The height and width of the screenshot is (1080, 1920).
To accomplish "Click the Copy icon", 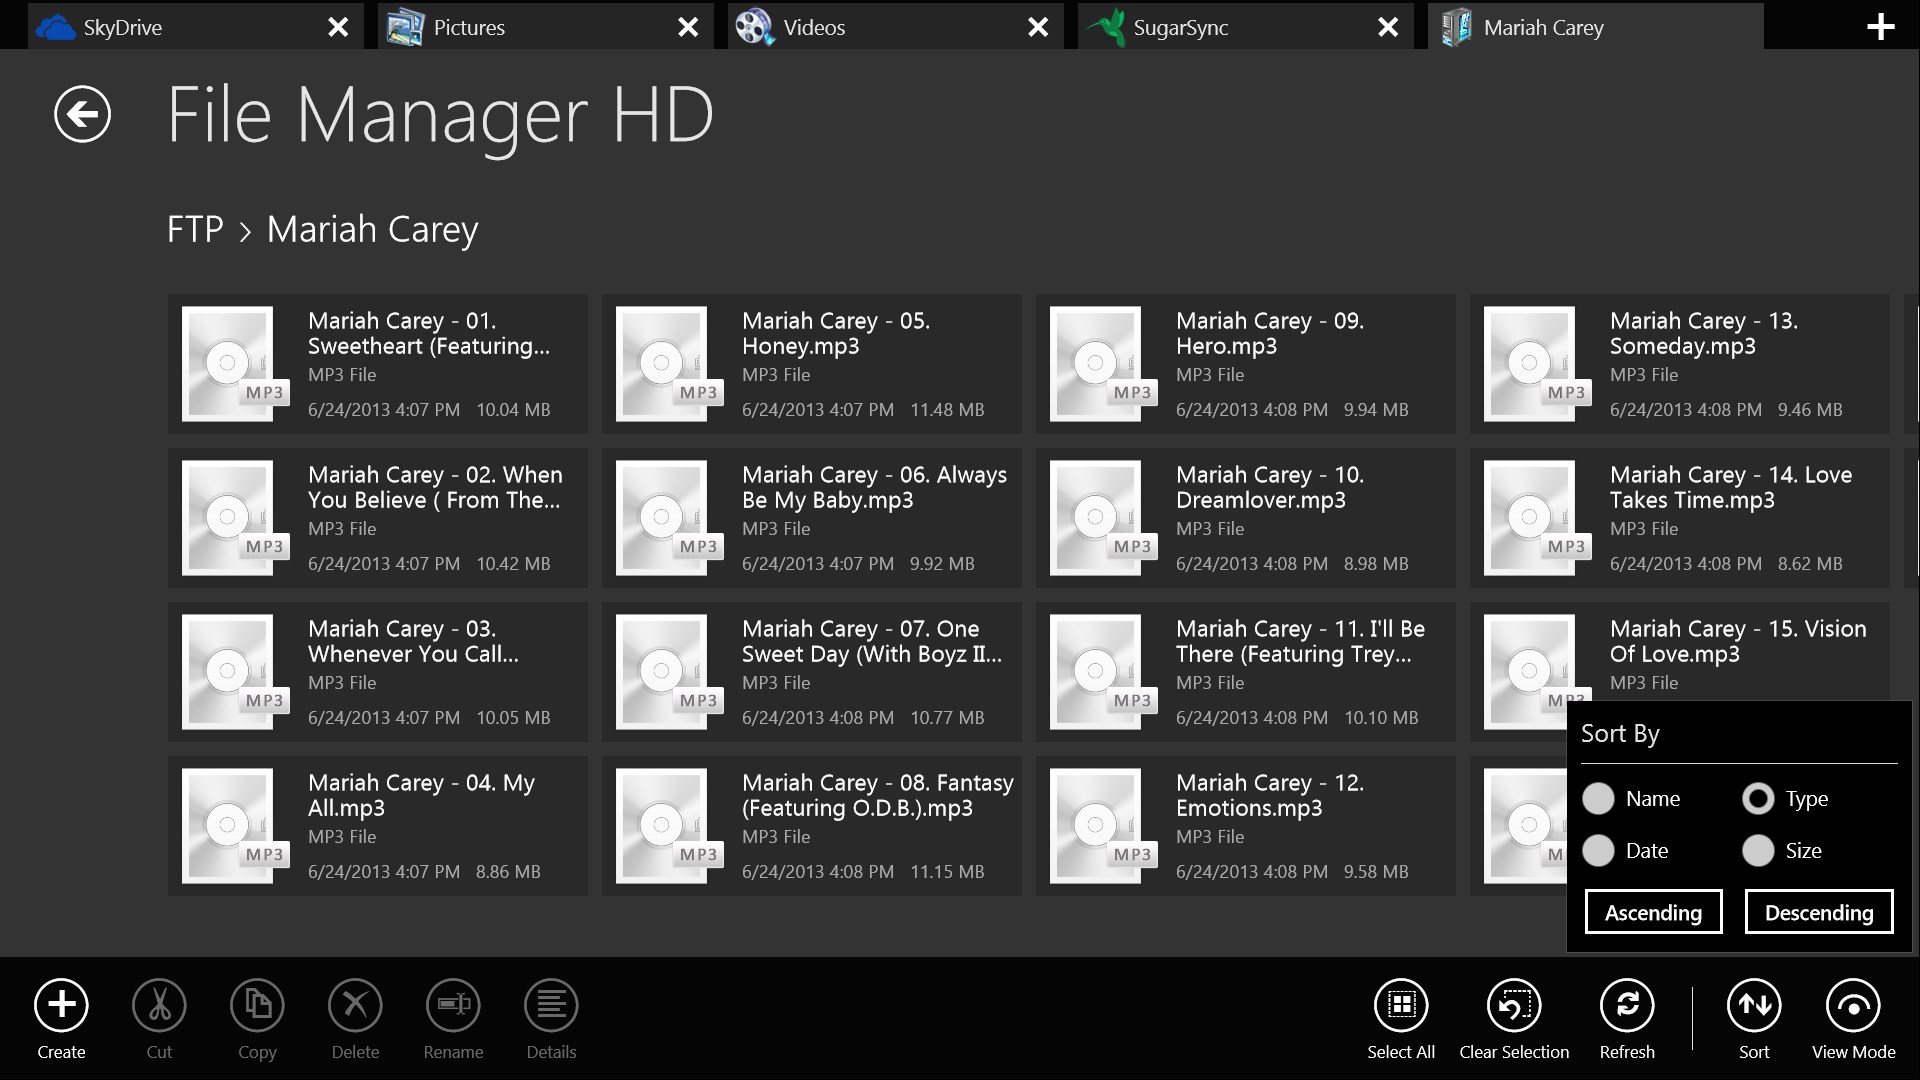I will click(x=257, y=1005).
